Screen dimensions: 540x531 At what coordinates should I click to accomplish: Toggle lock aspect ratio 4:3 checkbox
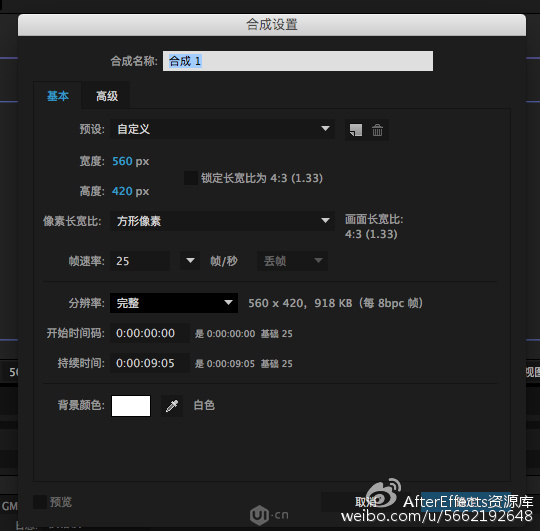[x=190, y=178]
